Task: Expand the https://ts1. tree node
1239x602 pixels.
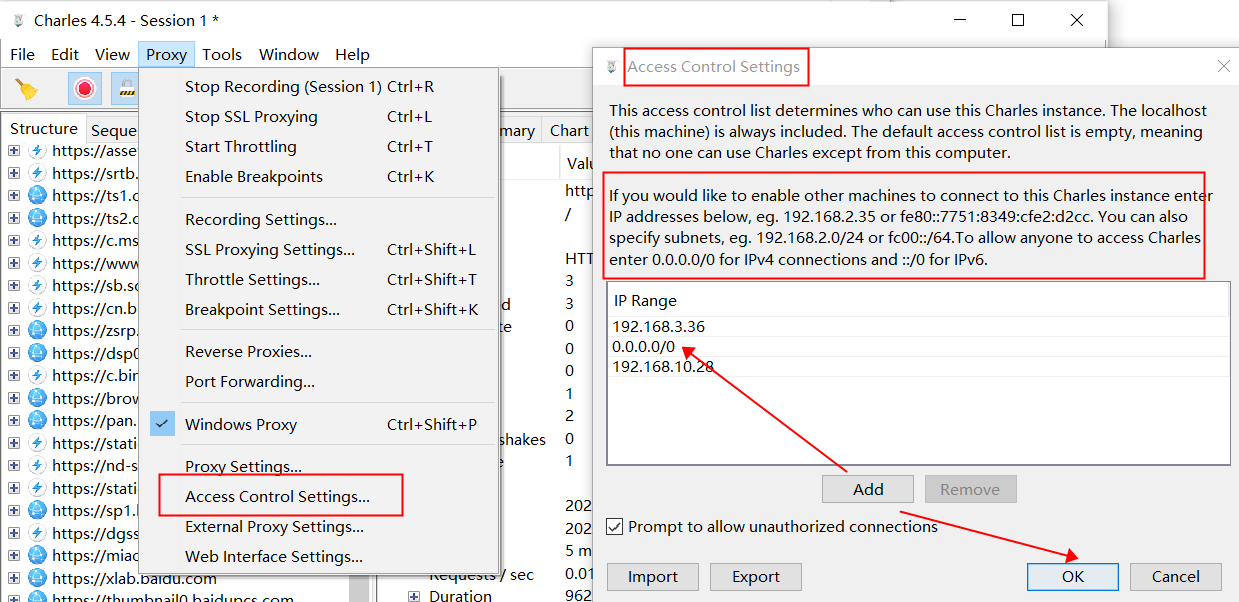Action: pyautogui.click(x=14, y=195)
